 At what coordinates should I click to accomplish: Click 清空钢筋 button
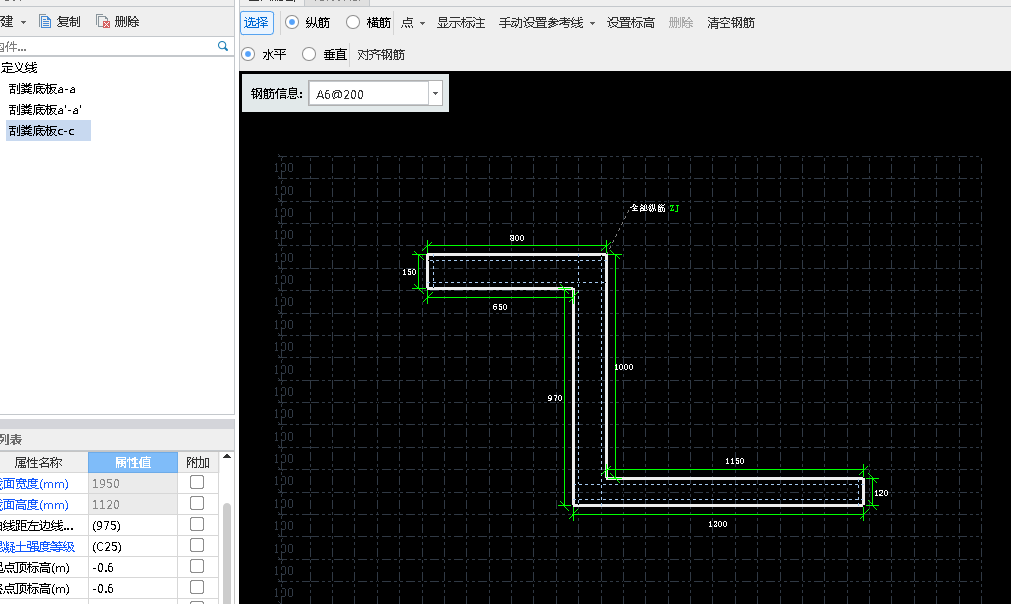pyautogui.click(x=731, y=23)
